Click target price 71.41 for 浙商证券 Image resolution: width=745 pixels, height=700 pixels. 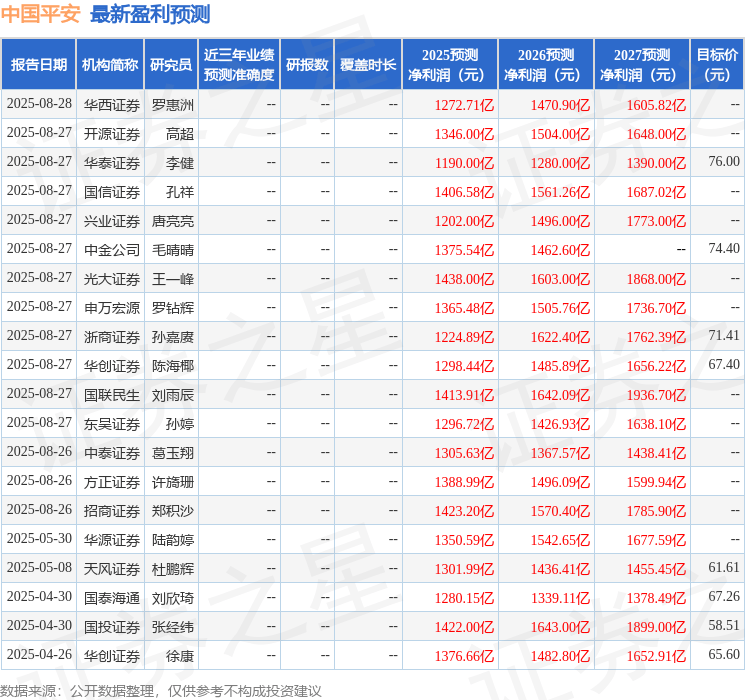[x=723, y=336]
